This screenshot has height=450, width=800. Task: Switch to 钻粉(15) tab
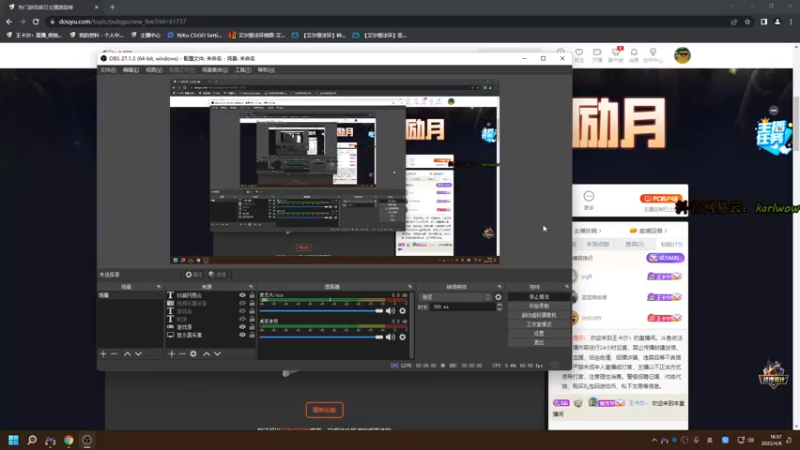(671, 244)
